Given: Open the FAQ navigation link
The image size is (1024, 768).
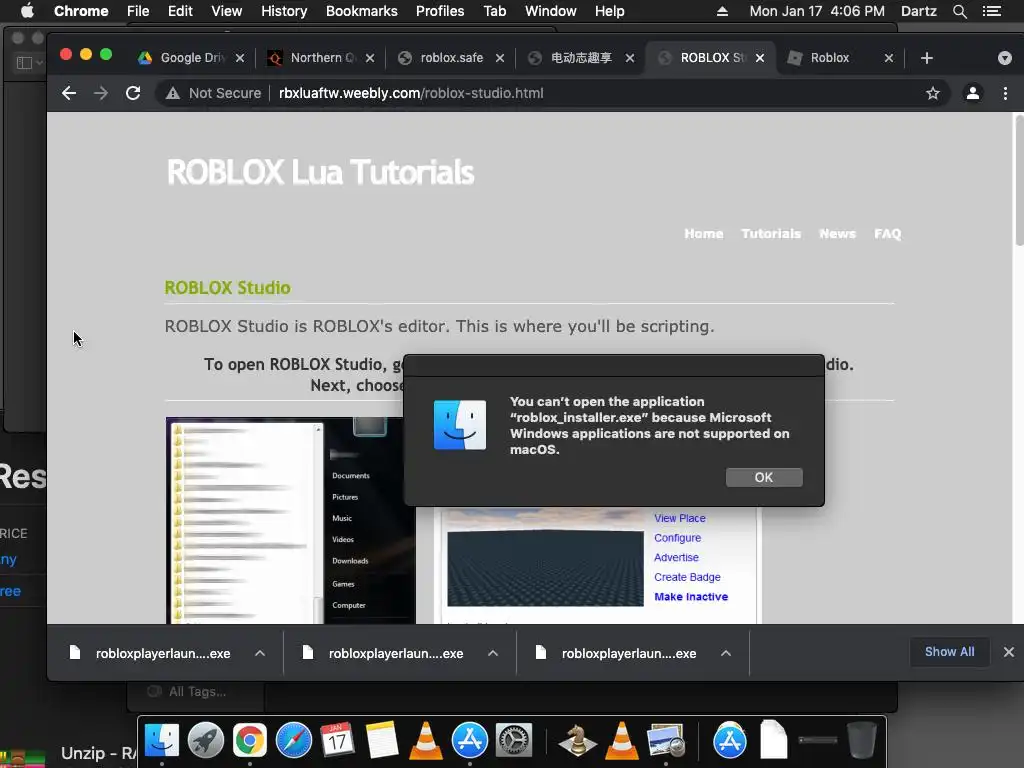Looking at the screenshot, I should 888,234.
